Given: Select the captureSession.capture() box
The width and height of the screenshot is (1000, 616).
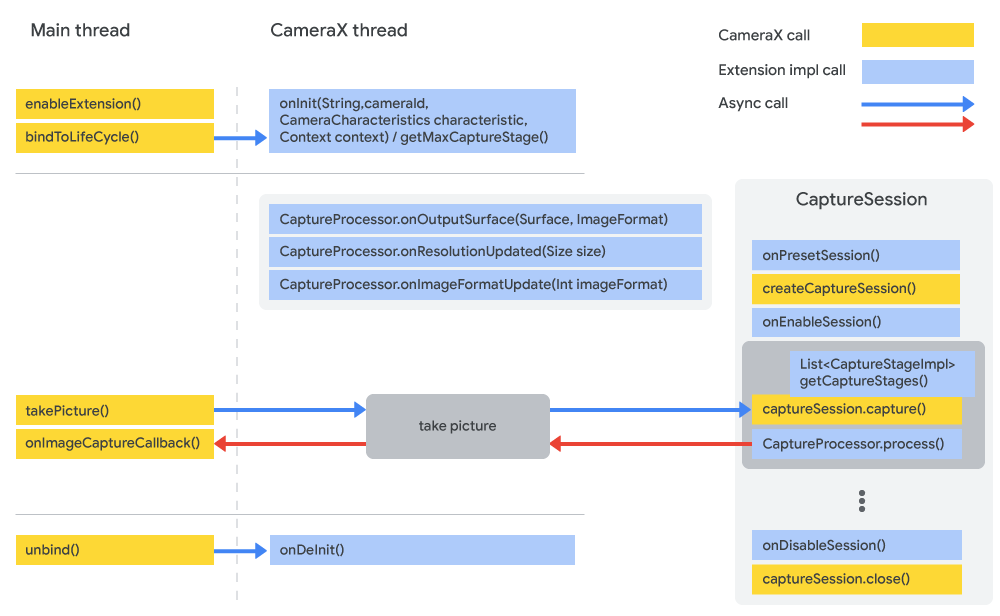Looking at the screenshot, I should tap(855, 409).
